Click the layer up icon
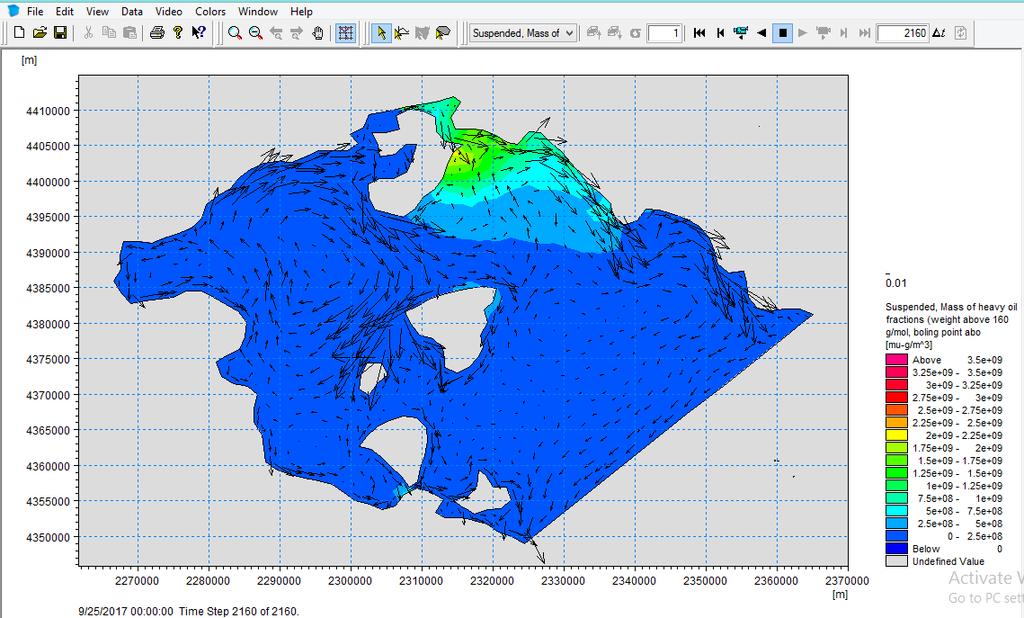Image resolution: width=1024 pixels, height=618 pixels. (594, 33)
